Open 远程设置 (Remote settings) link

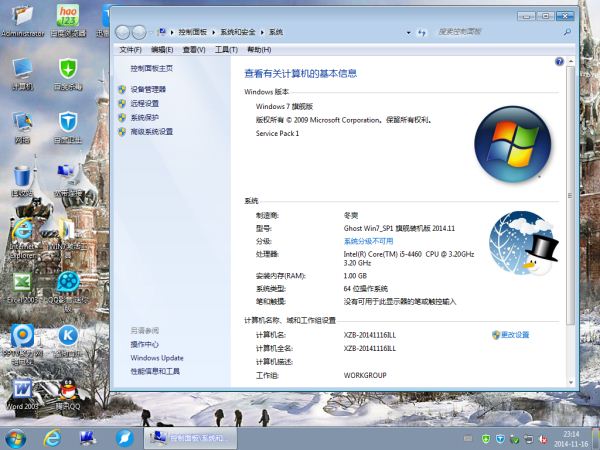[145, 103]
